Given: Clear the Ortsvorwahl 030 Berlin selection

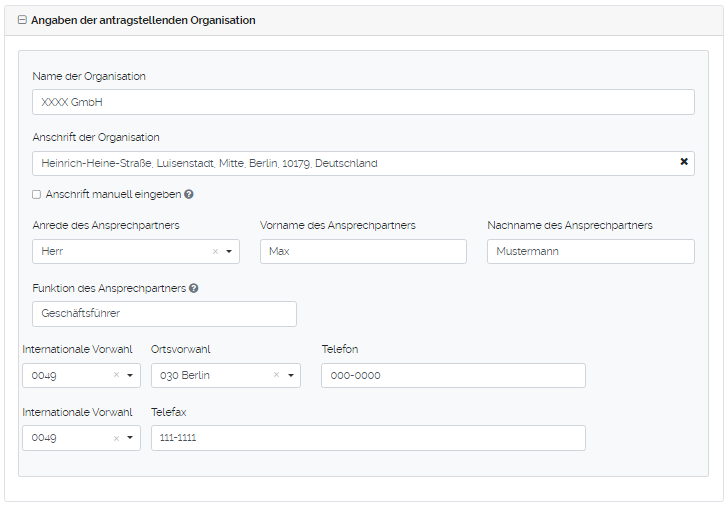Looking at the screenshot, I should click(x=276, y=376).
